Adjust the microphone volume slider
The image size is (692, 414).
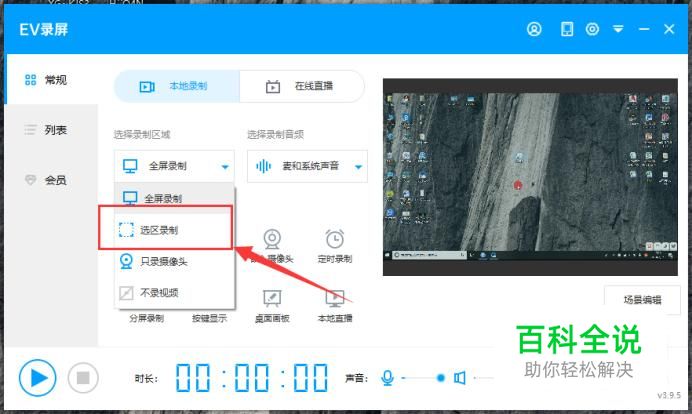(x=424, y=378)
